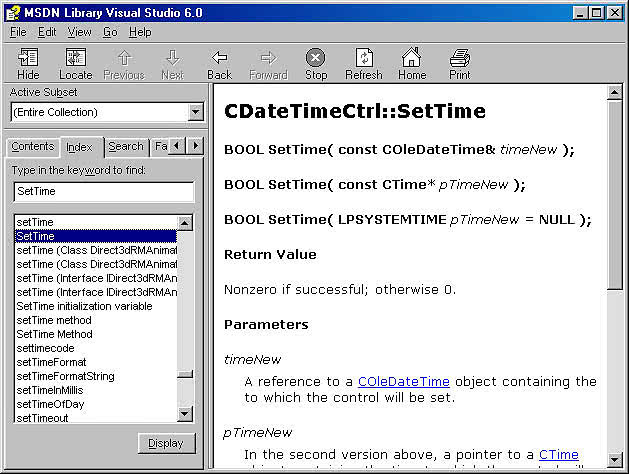Image resolution: width=629 pixels, height=474 pixels.
Task: Click 'timeNew' parameter name below the Parameters heading
Action: (x=252, y=360)
